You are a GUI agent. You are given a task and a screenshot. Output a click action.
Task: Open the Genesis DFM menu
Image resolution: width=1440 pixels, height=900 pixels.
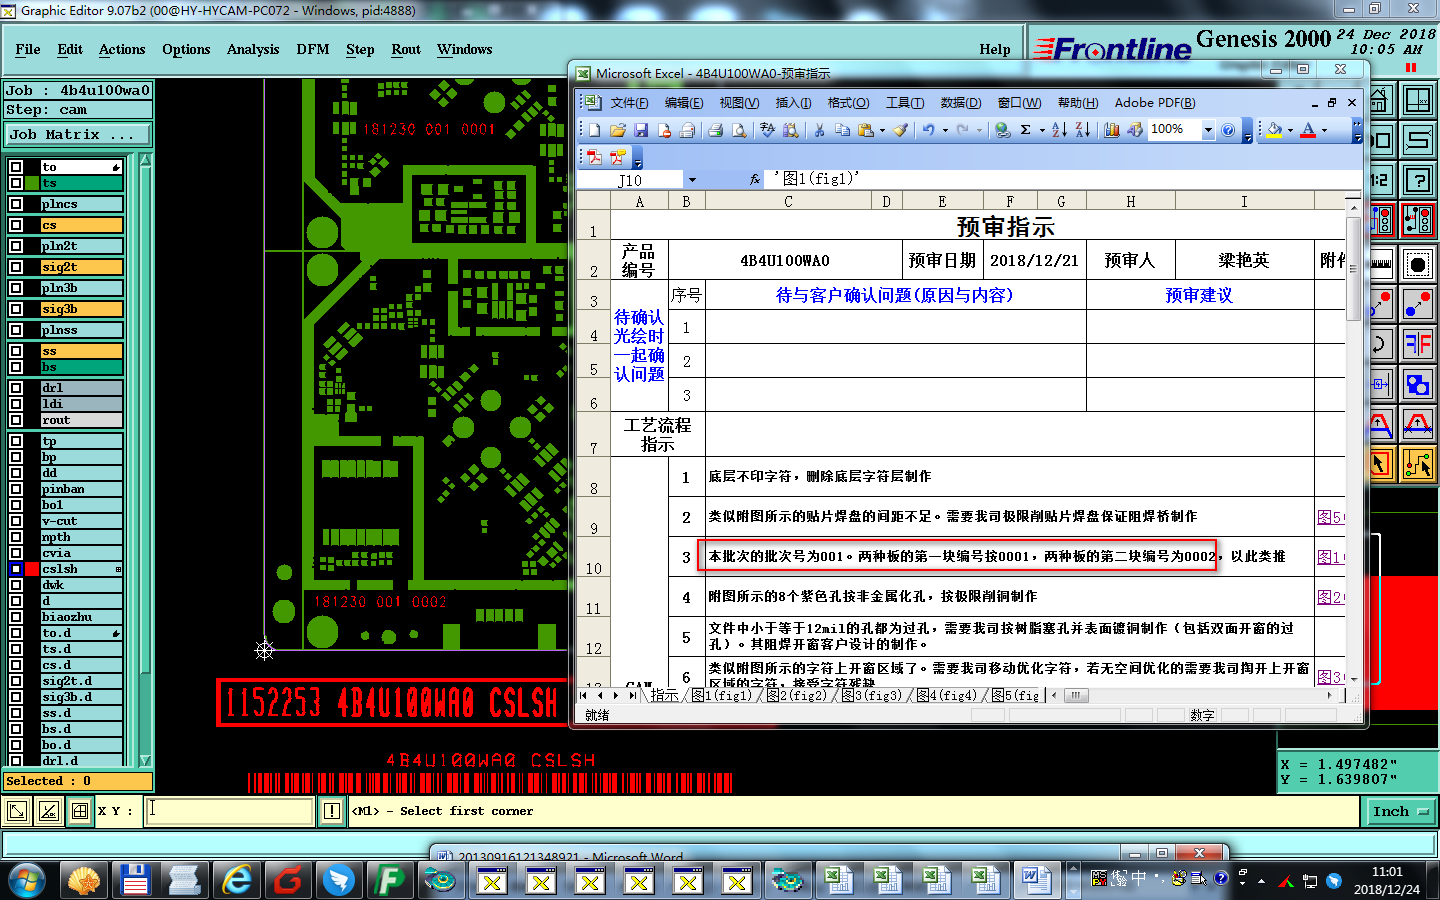[313, 49]
